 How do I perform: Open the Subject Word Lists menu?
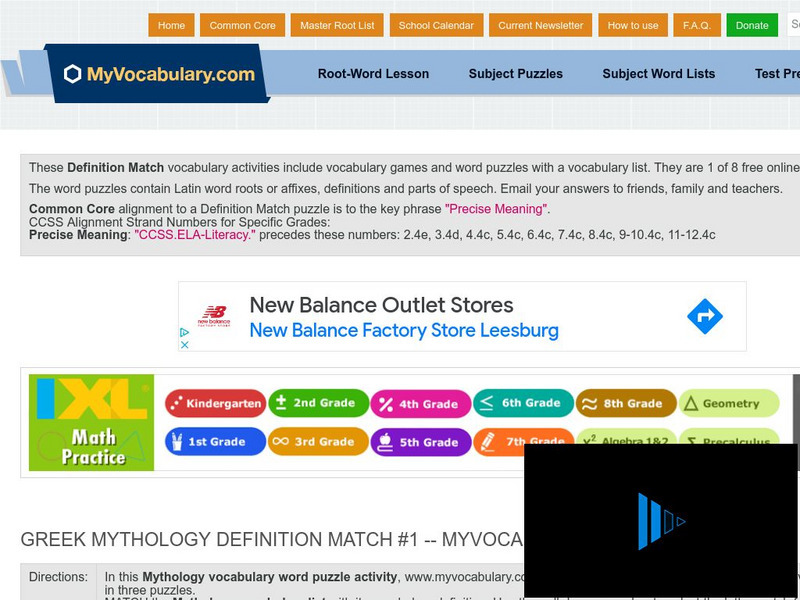(x=659, y=74)
